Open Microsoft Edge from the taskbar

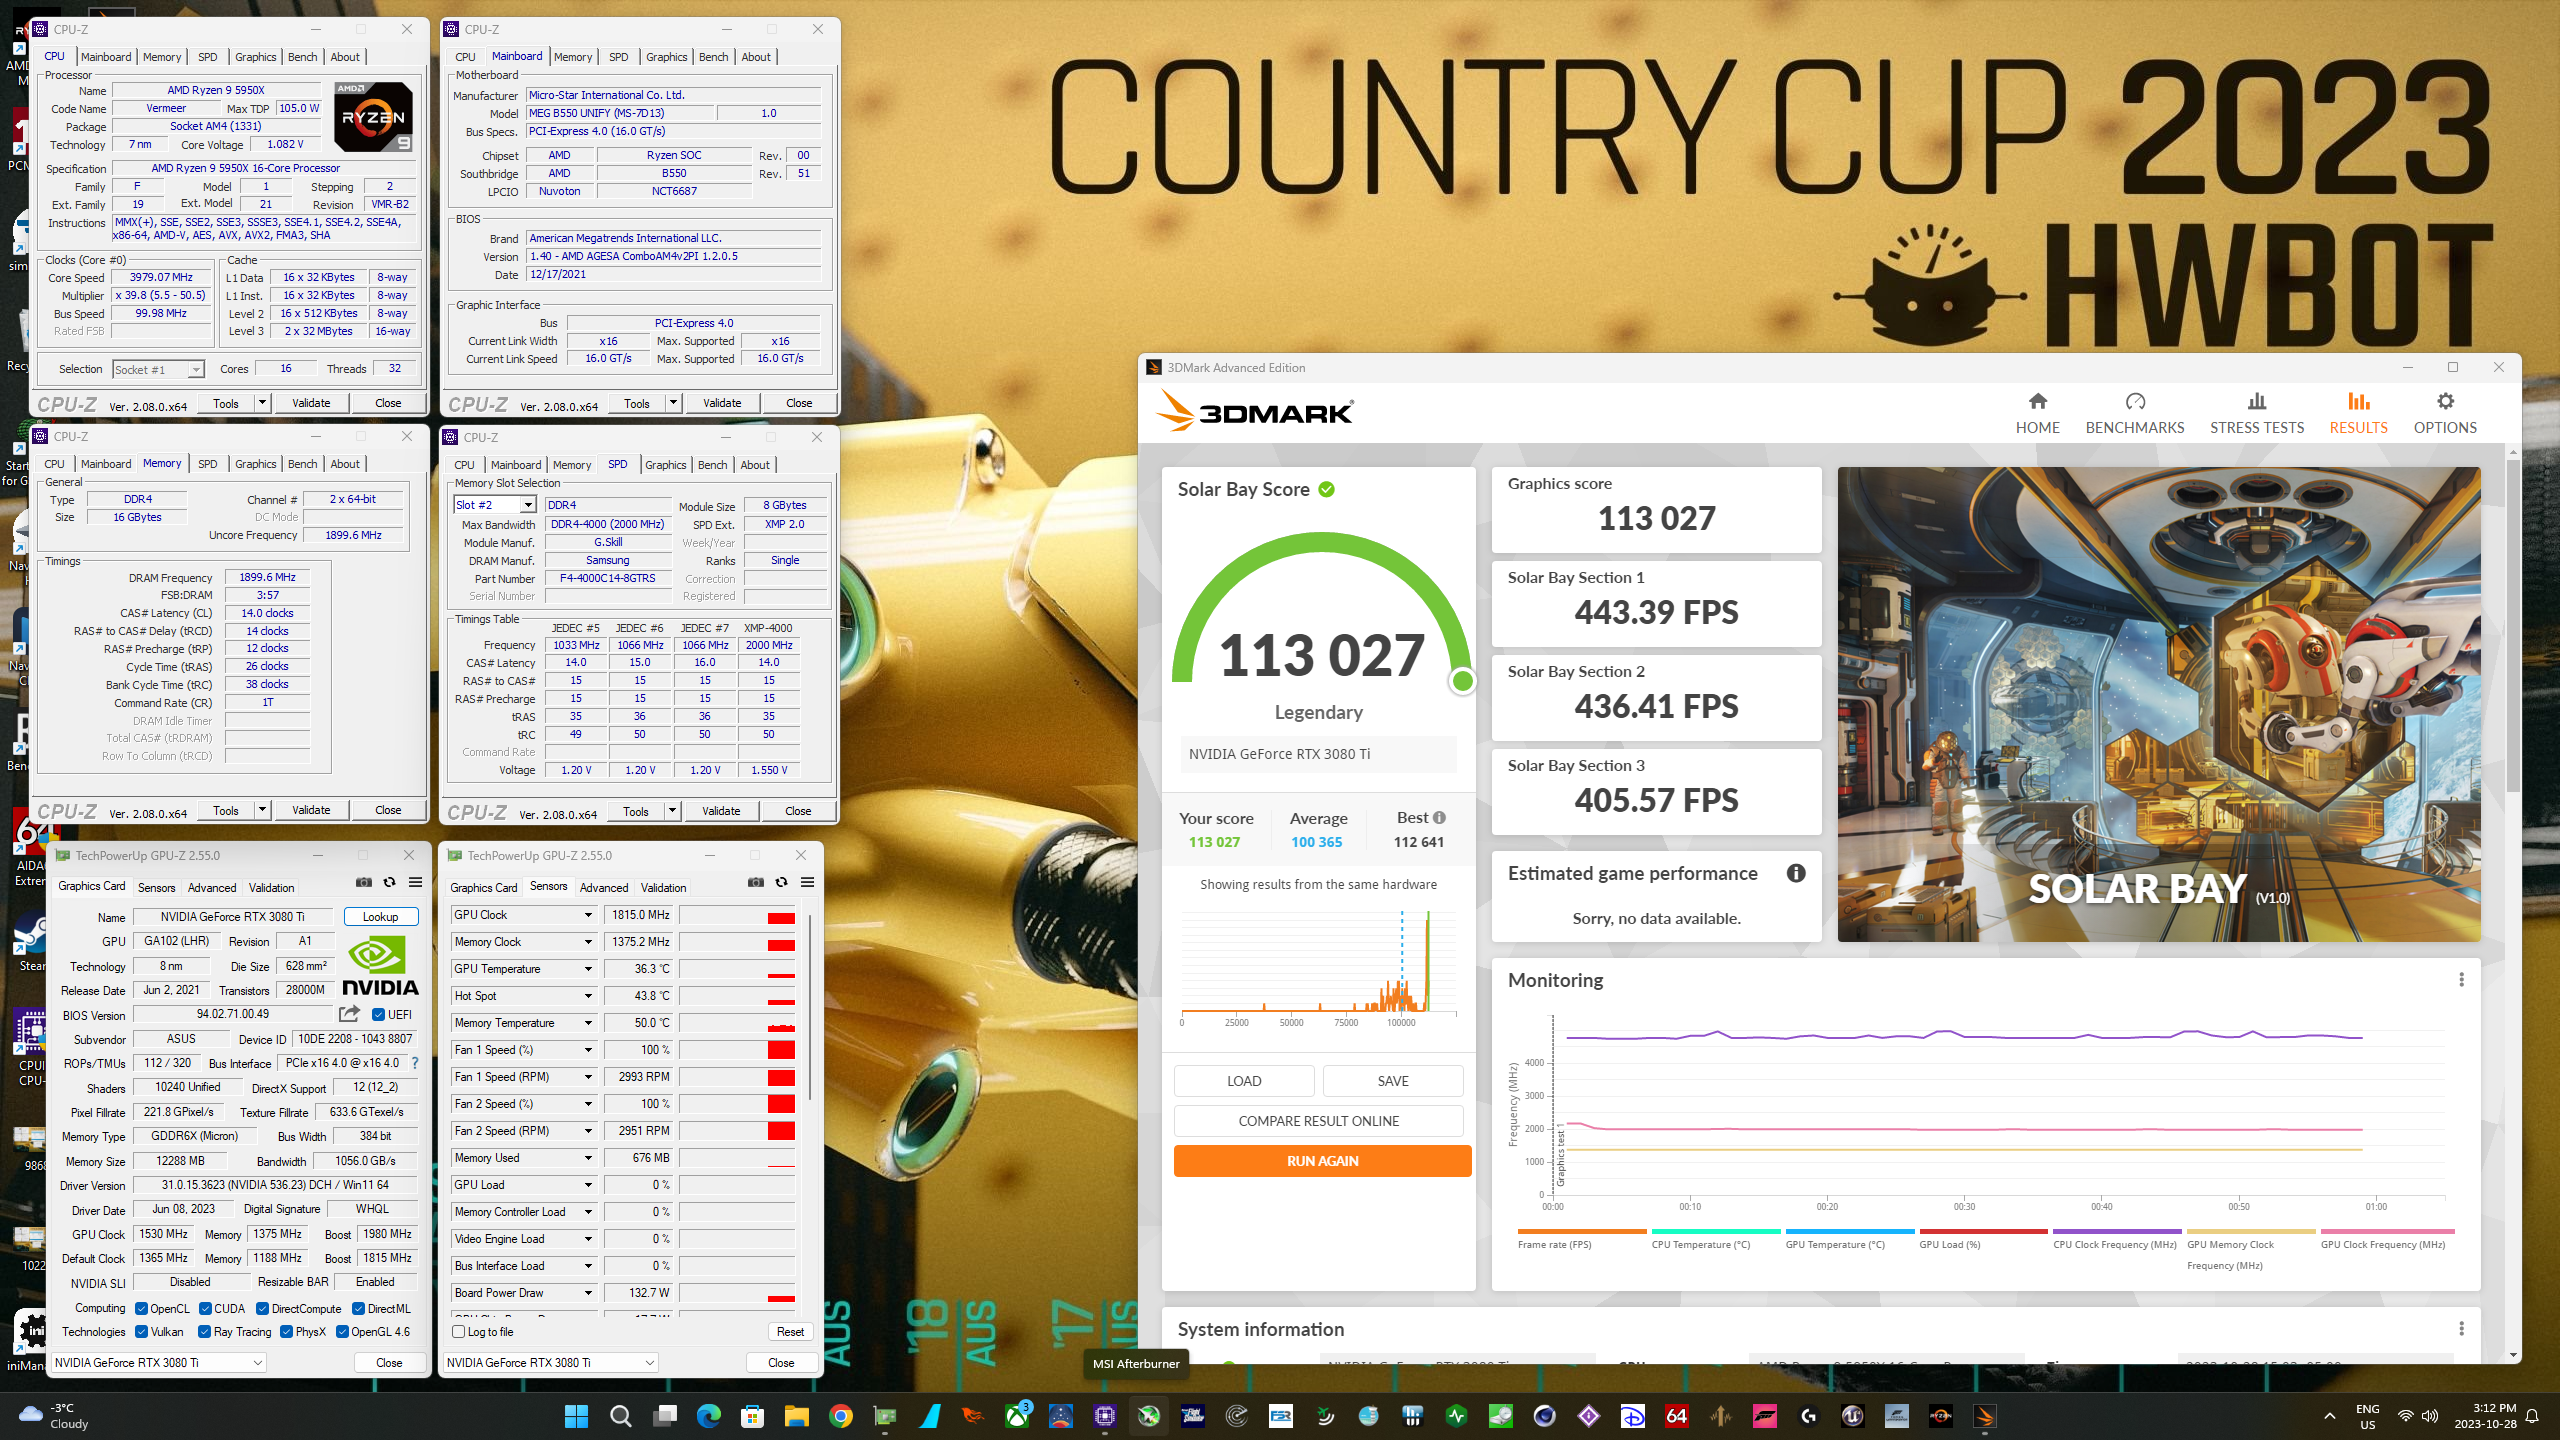click(x=708, y=1416)
